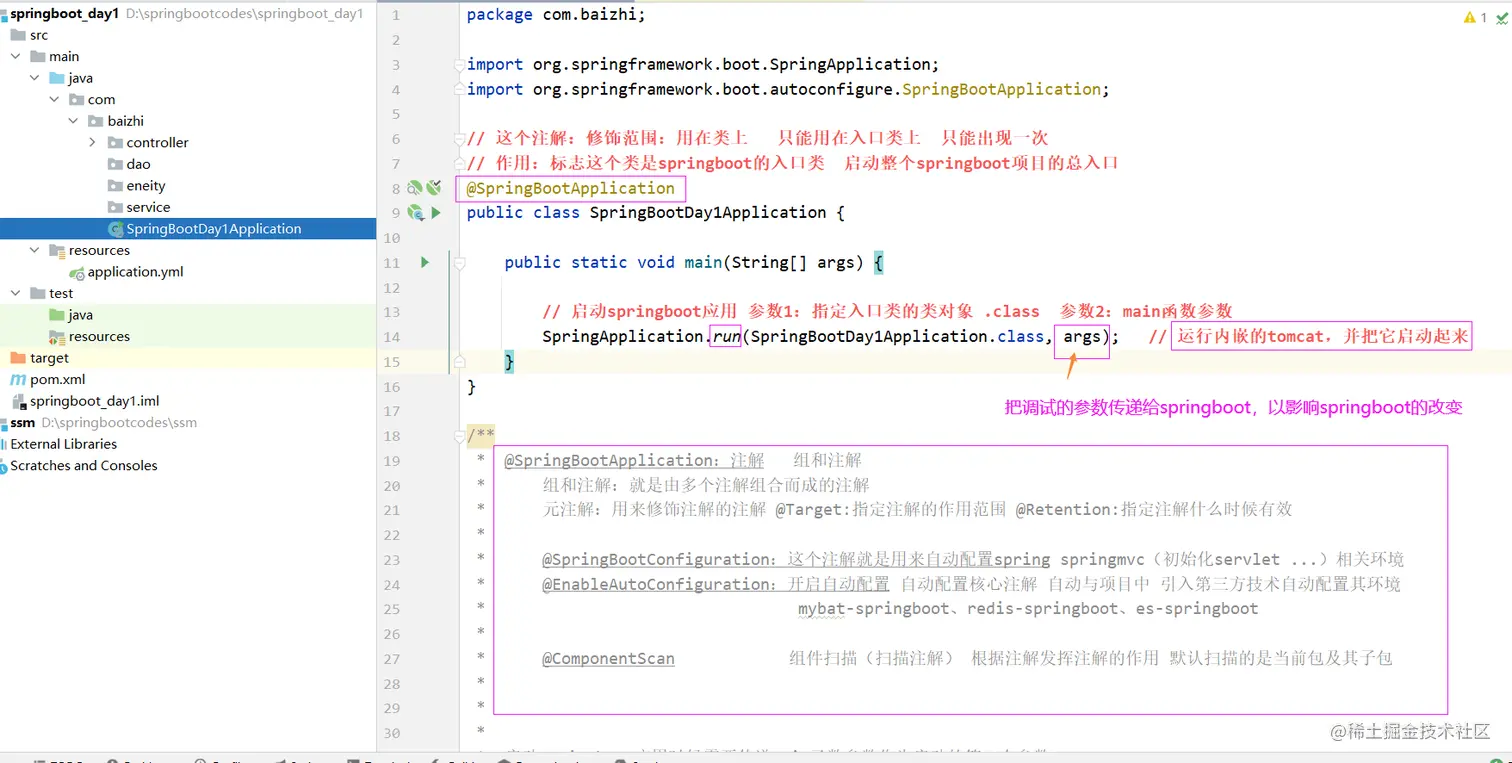The width and height of the screenshot is (1512, 763).
Task: Click the italic 'run' method call on line 14
Action: coord(726,337)
